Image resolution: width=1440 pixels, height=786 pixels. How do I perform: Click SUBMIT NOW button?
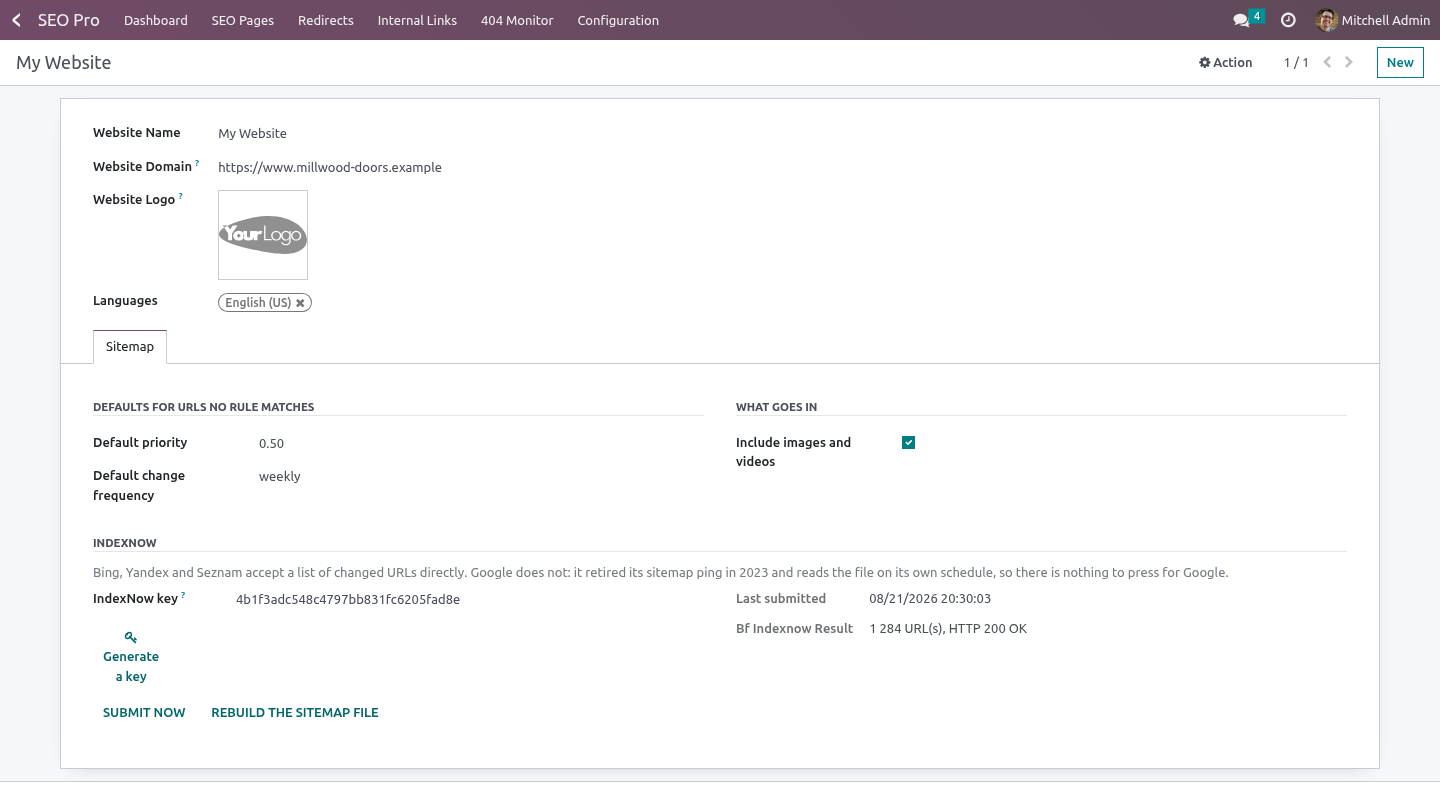click(144, 713)
